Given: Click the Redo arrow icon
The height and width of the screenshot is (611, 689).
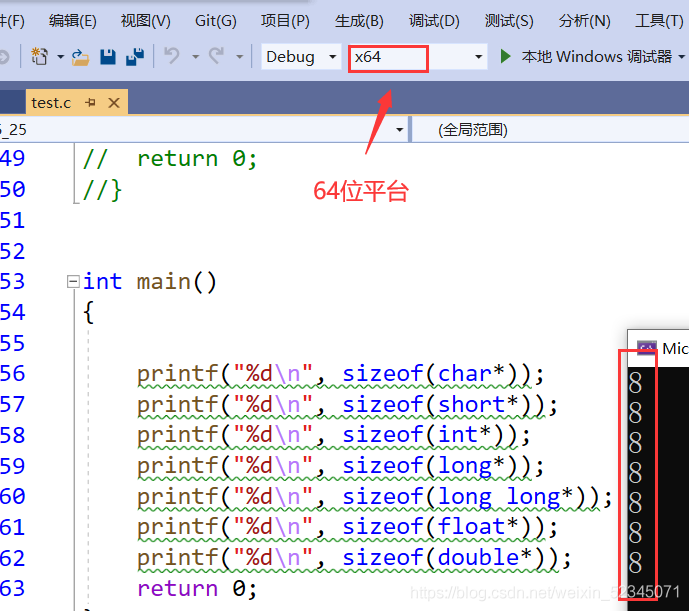Looking at the screenshot, I should coord(217,56).
